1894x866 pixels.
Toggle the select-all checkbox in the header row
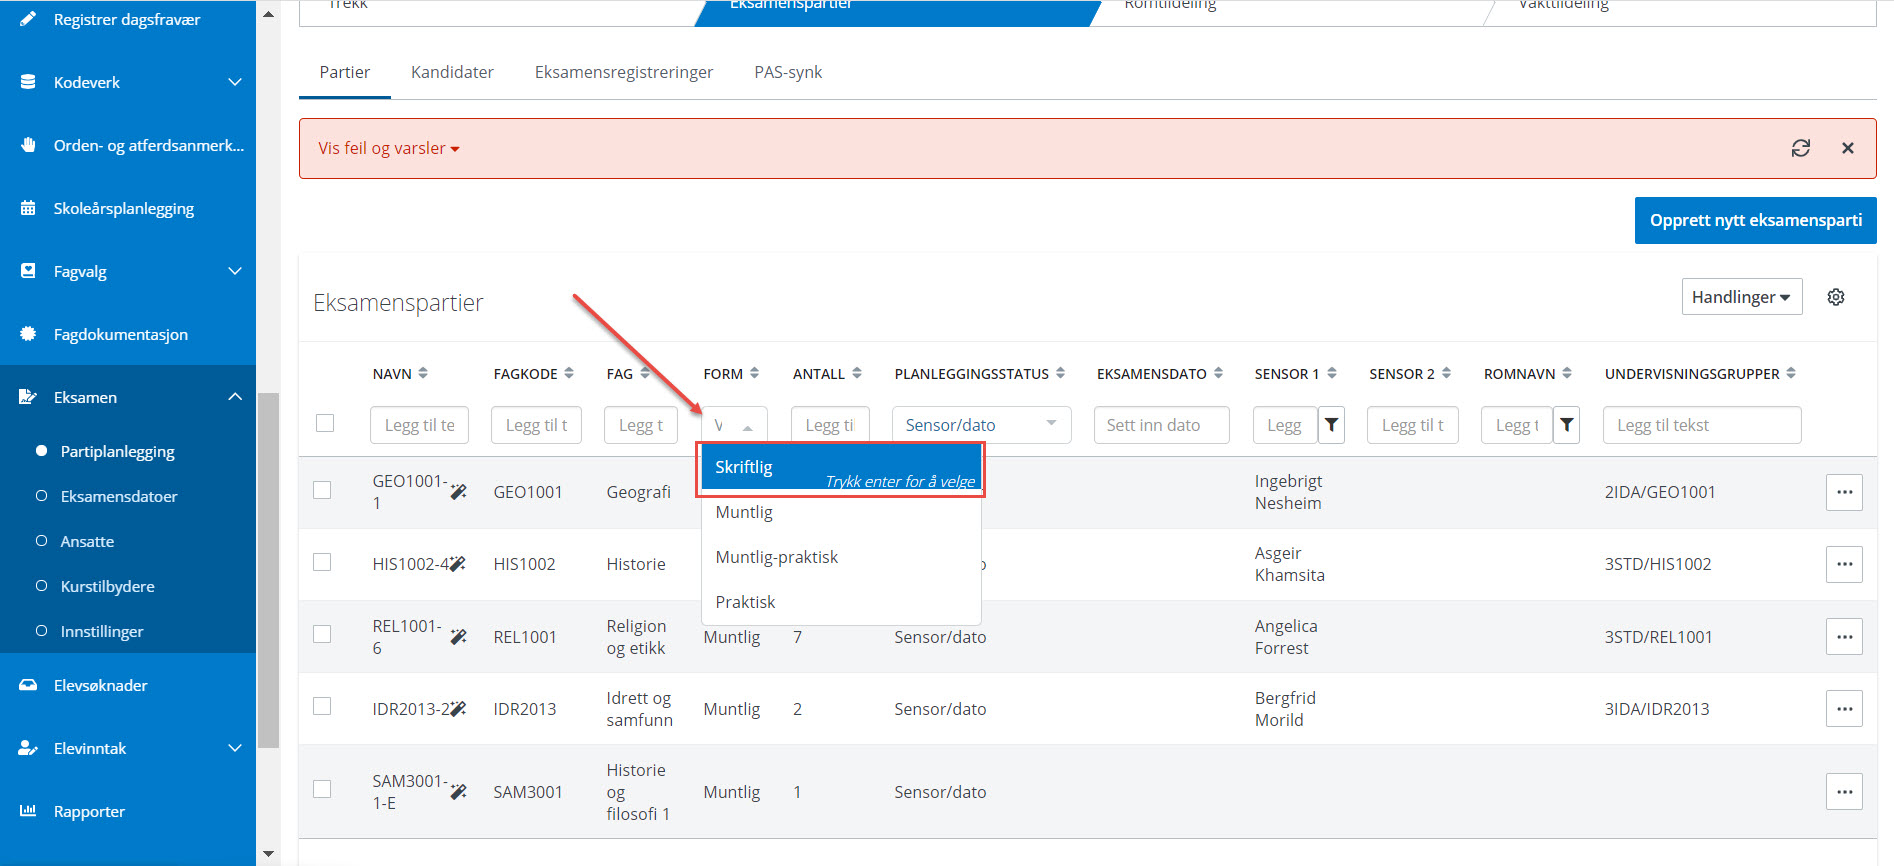325,423
